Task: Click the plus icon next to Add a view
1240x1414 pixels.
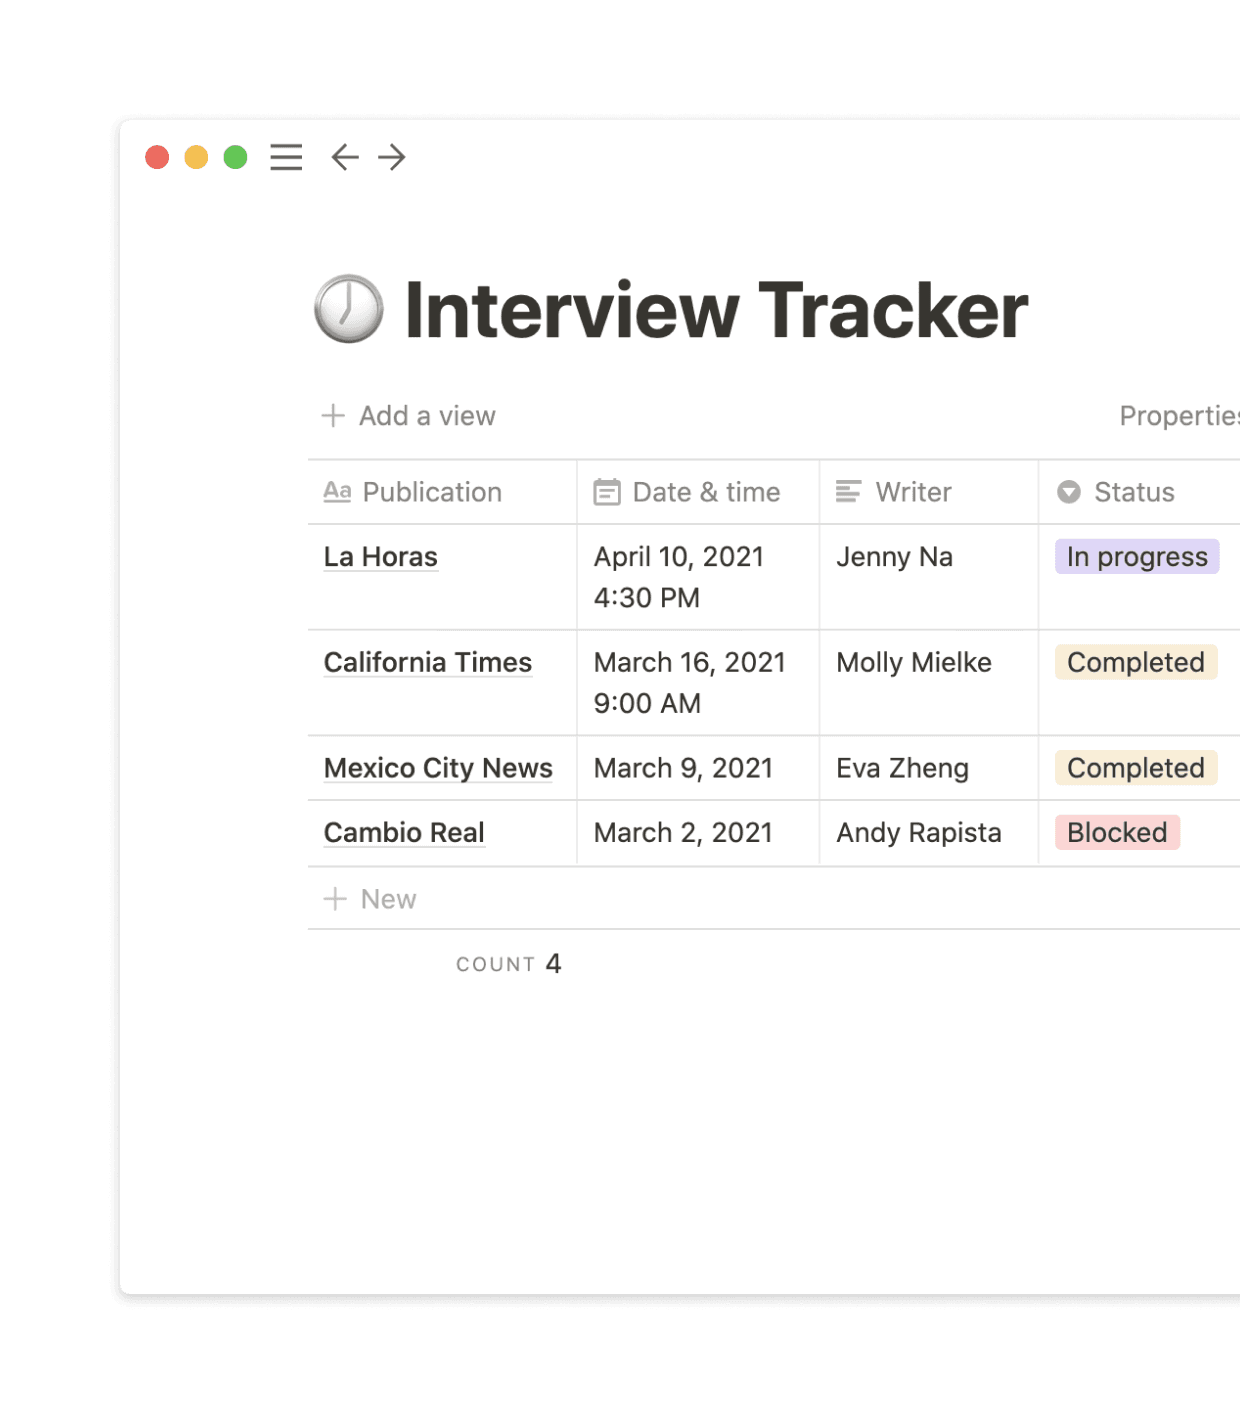Action: (332, 415)
